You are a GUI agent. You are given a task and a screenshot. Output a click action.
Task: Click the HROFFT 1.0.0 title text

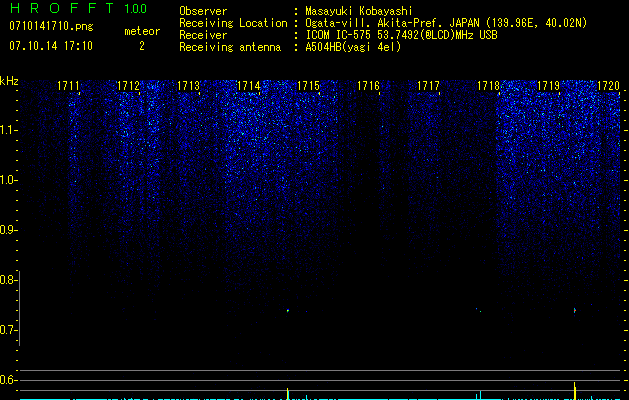click(78, 8)
